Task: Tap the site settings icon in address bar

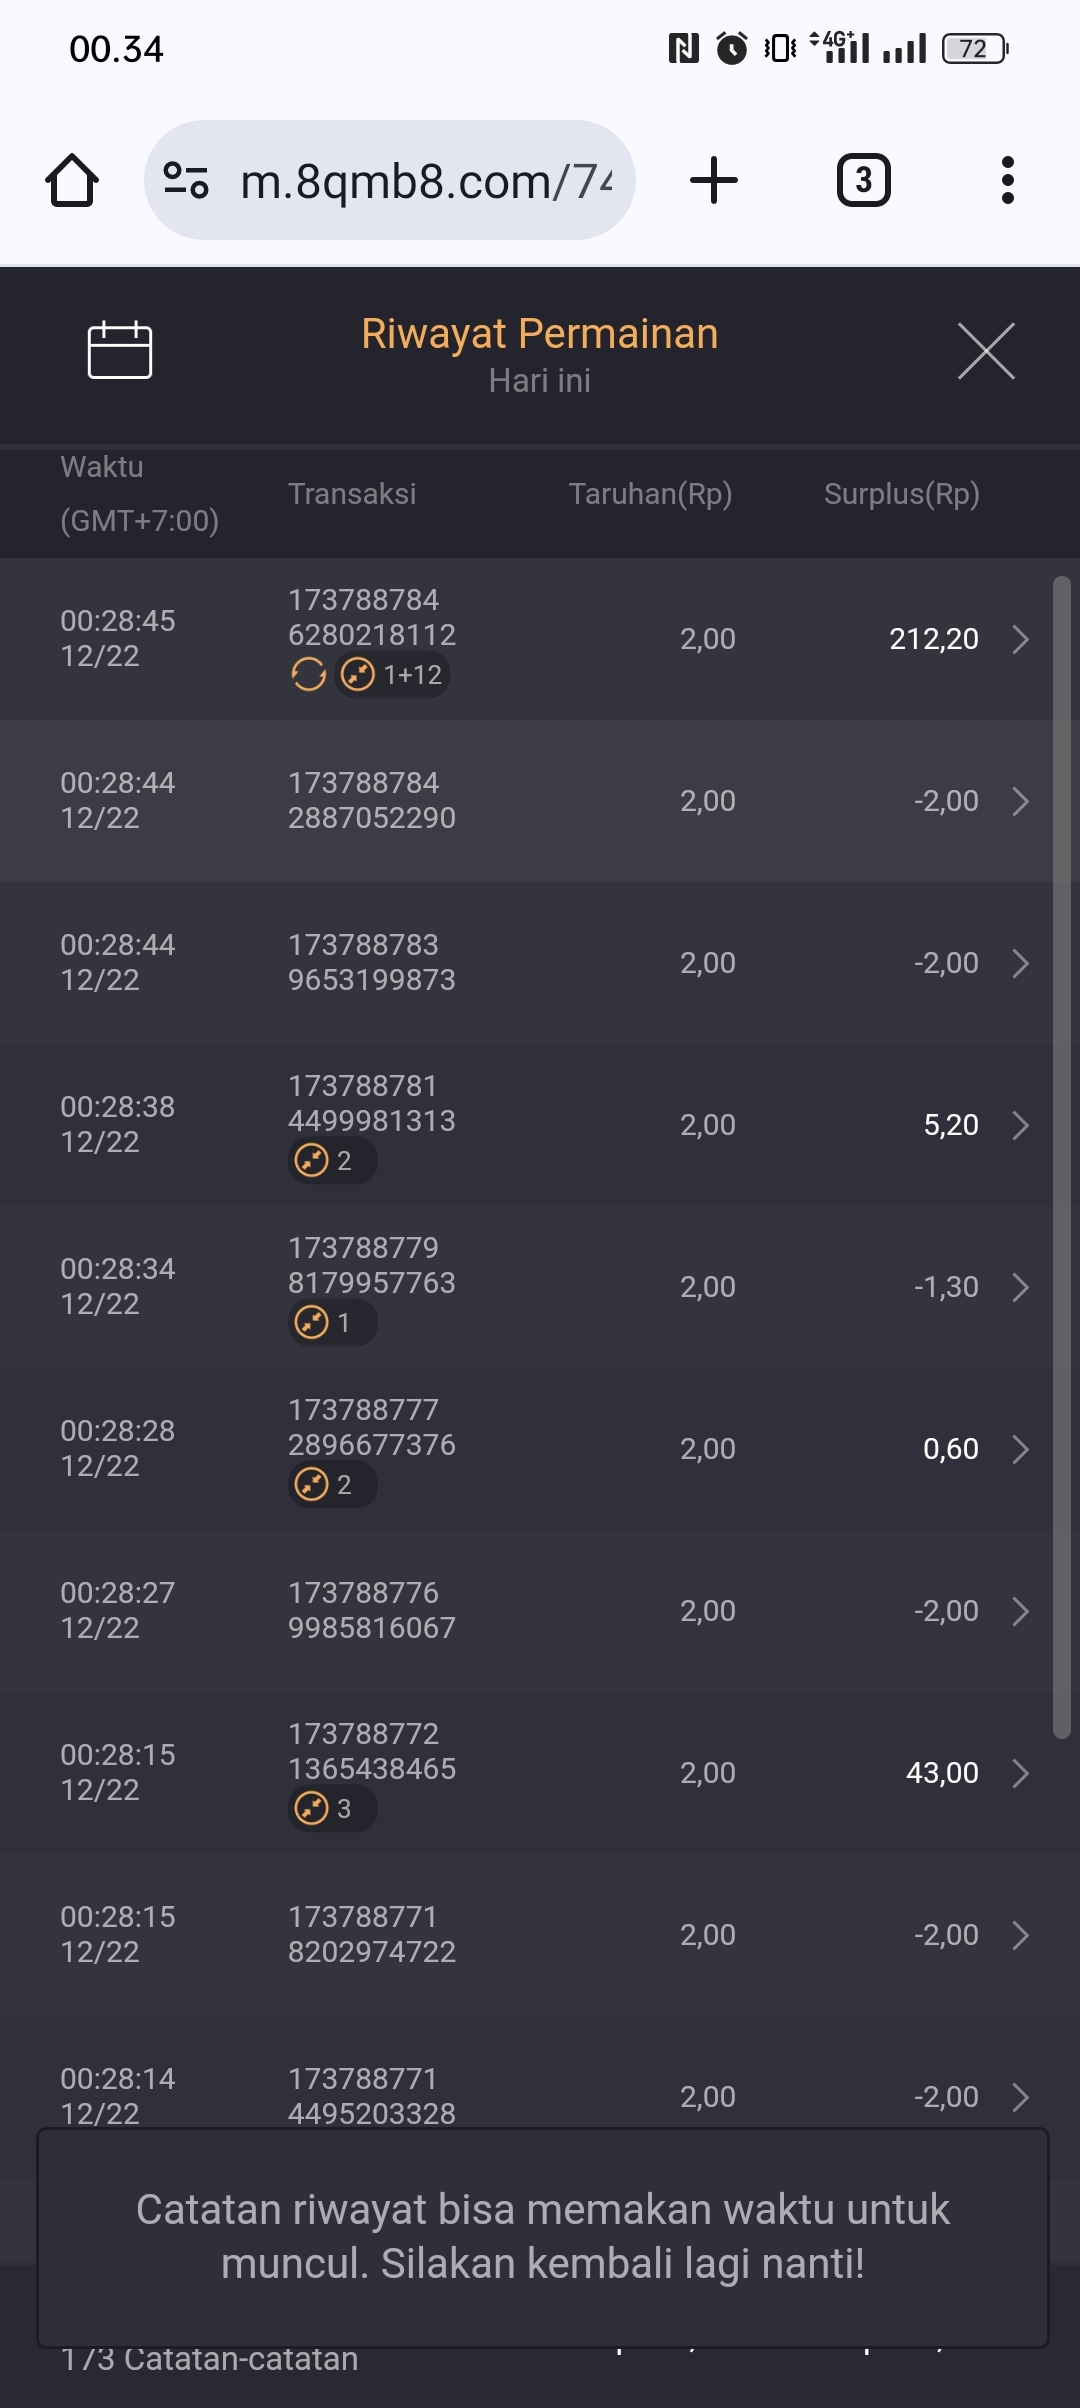Action: (186, 181)
